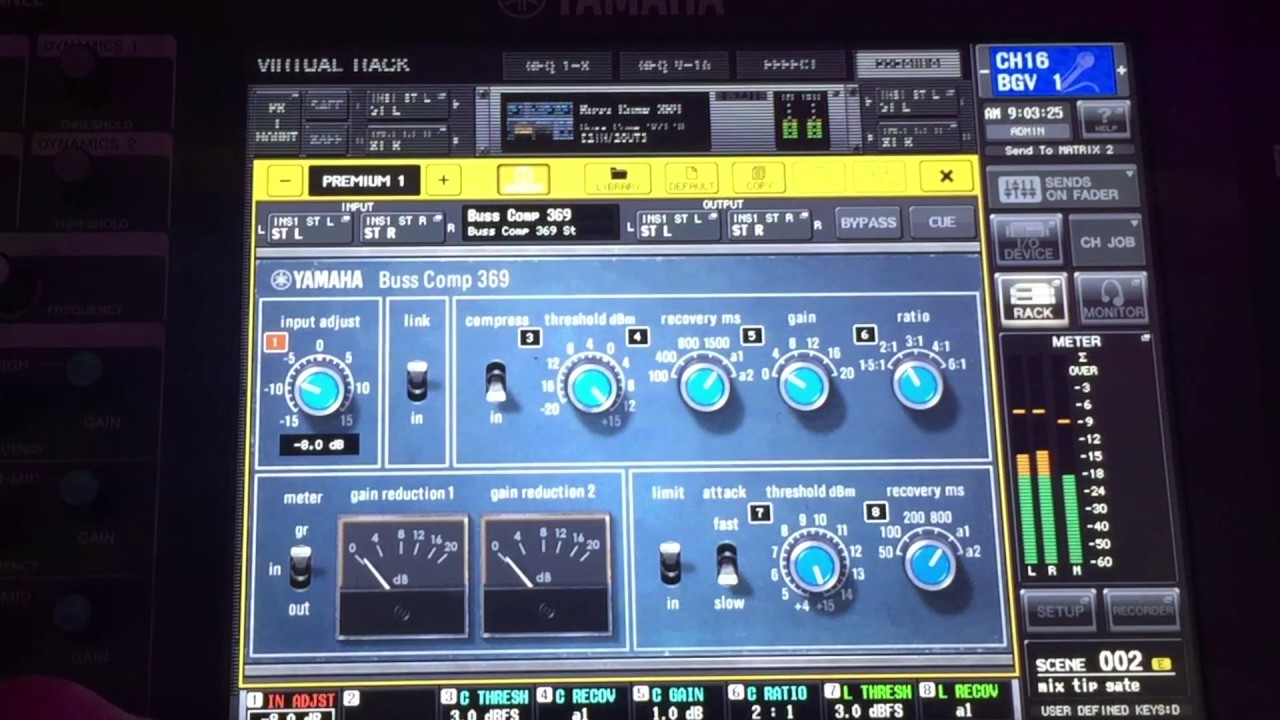Viewport: 1280px width, 720px height.
Task: Select compressor recovery badge 4
Action: pyautogui.click(x=636, y=336)
